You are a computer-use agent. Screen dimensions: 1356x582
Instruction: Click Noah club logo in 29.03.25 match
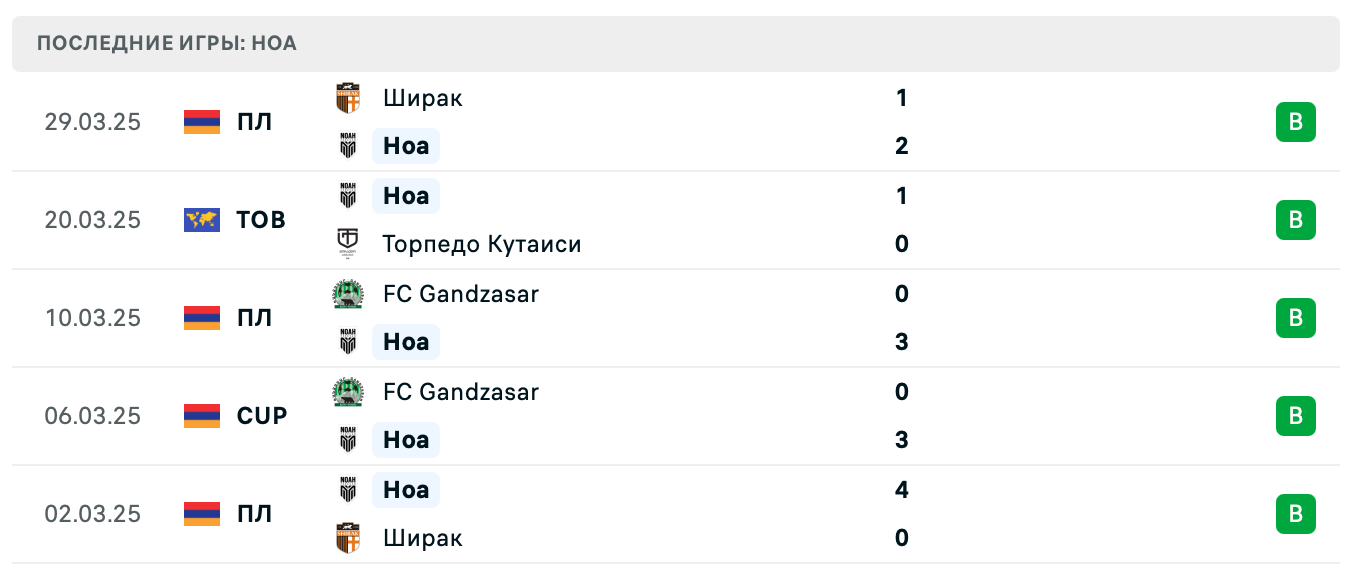pos(347,146)
